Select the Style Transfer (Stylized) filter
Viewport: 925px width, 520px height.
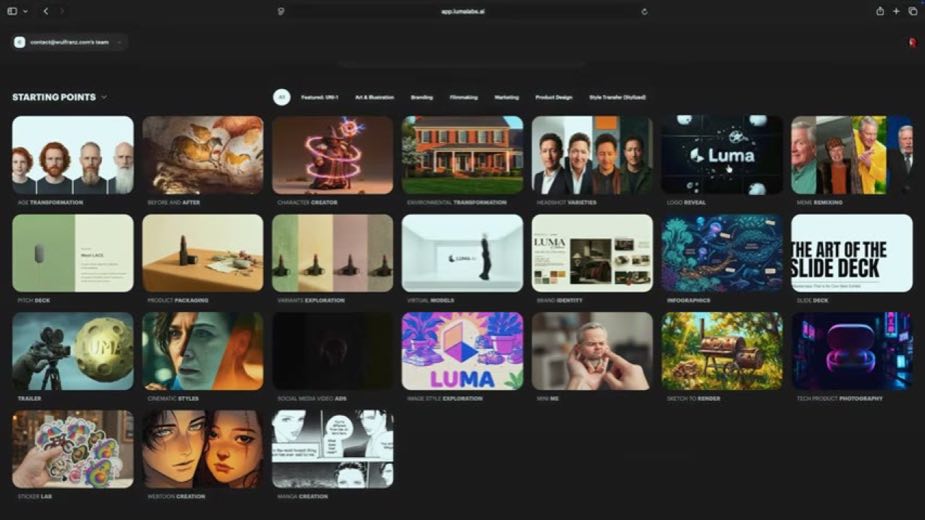(x=618, y=97)
